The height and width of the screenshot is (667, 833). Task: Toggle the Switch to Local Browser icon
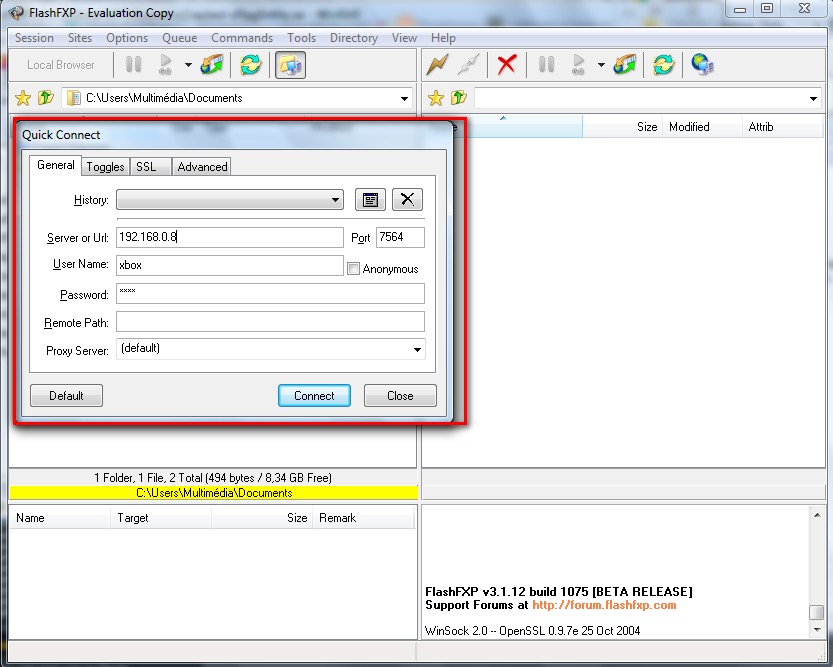[290, 65]
